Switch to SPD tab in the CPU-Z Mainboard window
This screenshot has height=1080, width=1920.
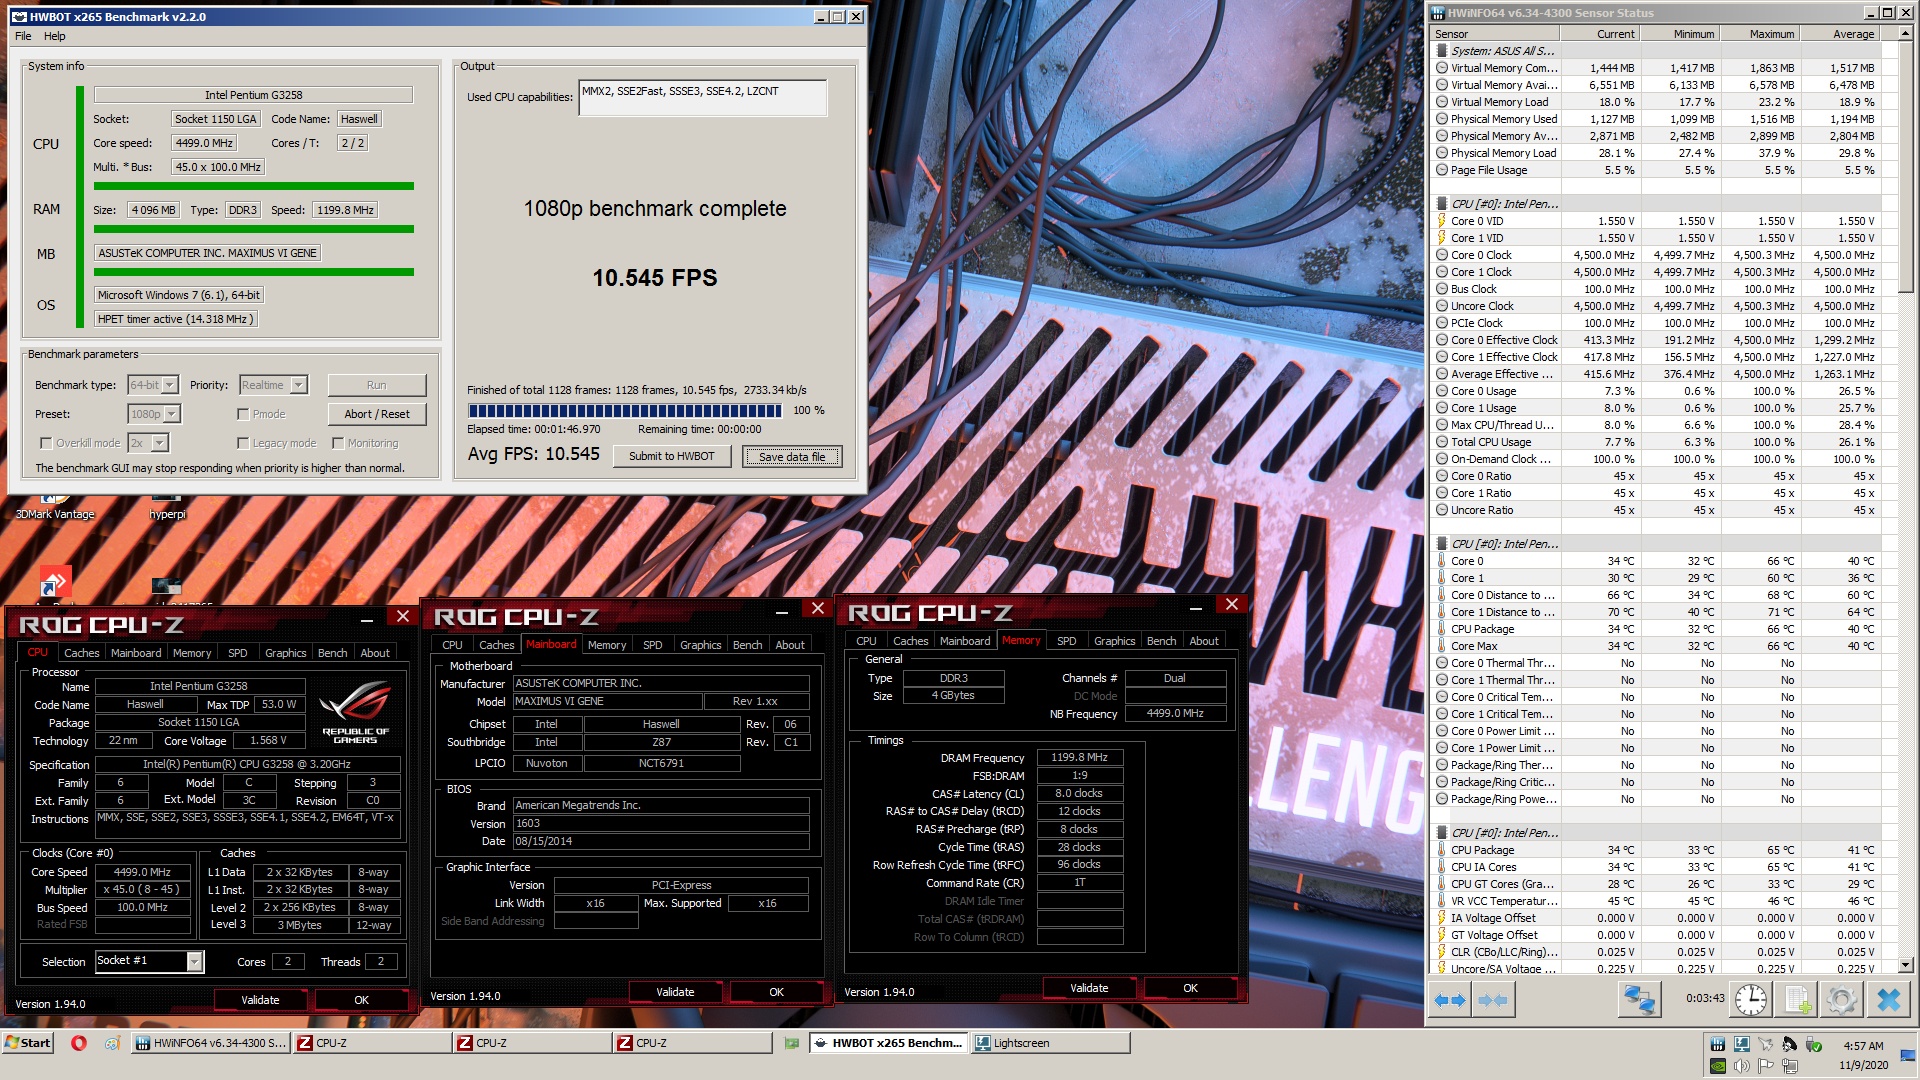point(653,645)
